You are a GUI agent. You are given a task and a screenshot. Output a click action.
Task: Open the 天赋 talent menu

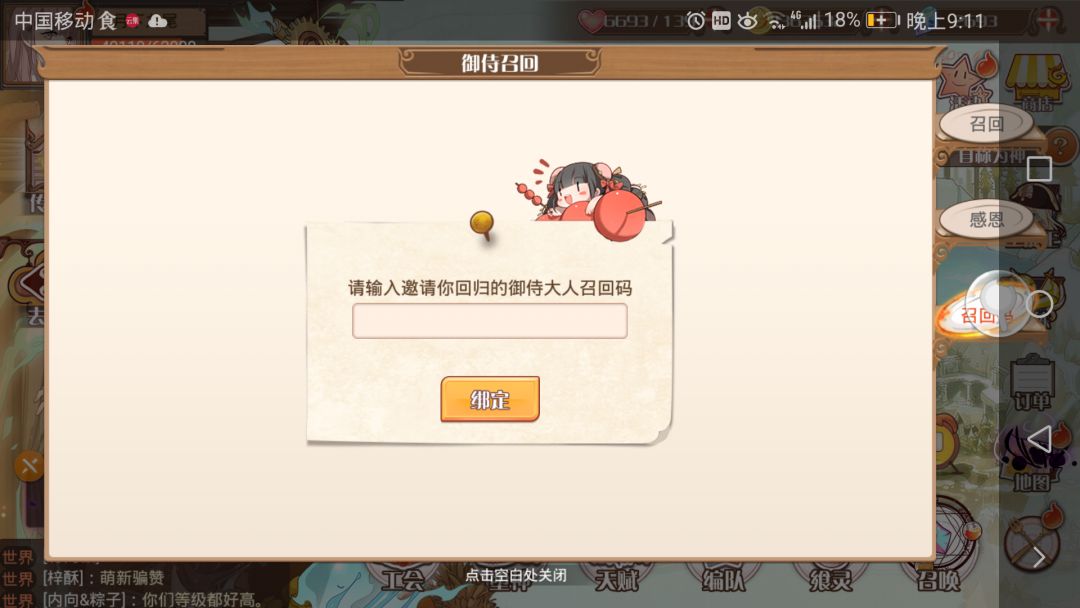pos(616,577)
